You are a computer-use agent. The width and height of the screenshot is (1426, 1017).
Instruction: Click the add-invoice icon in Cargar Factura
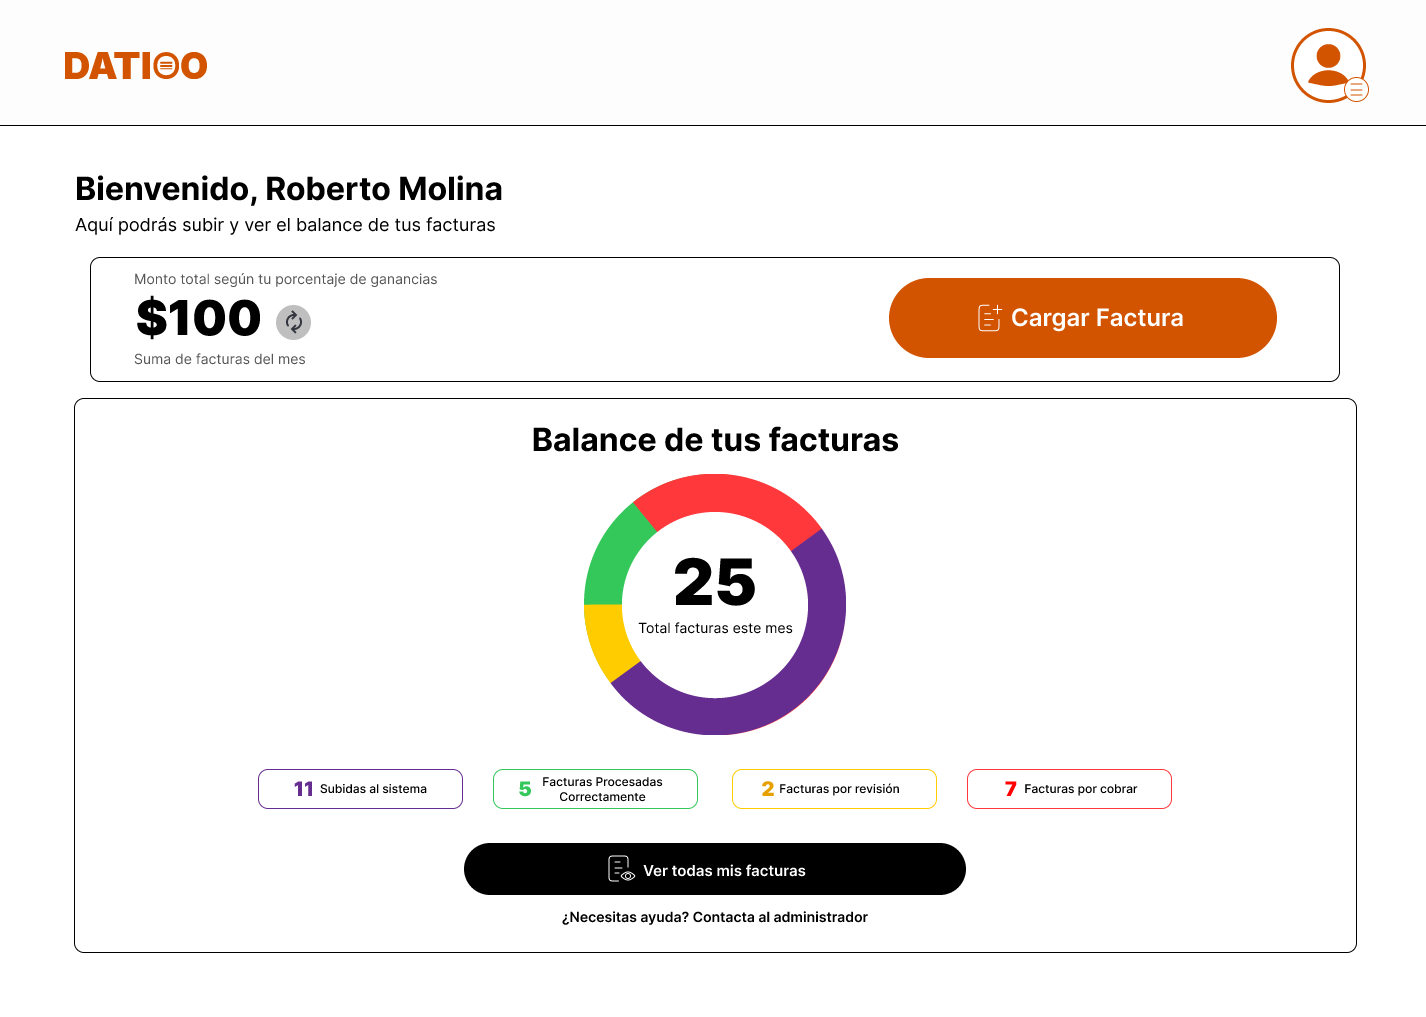pos(988,317)
